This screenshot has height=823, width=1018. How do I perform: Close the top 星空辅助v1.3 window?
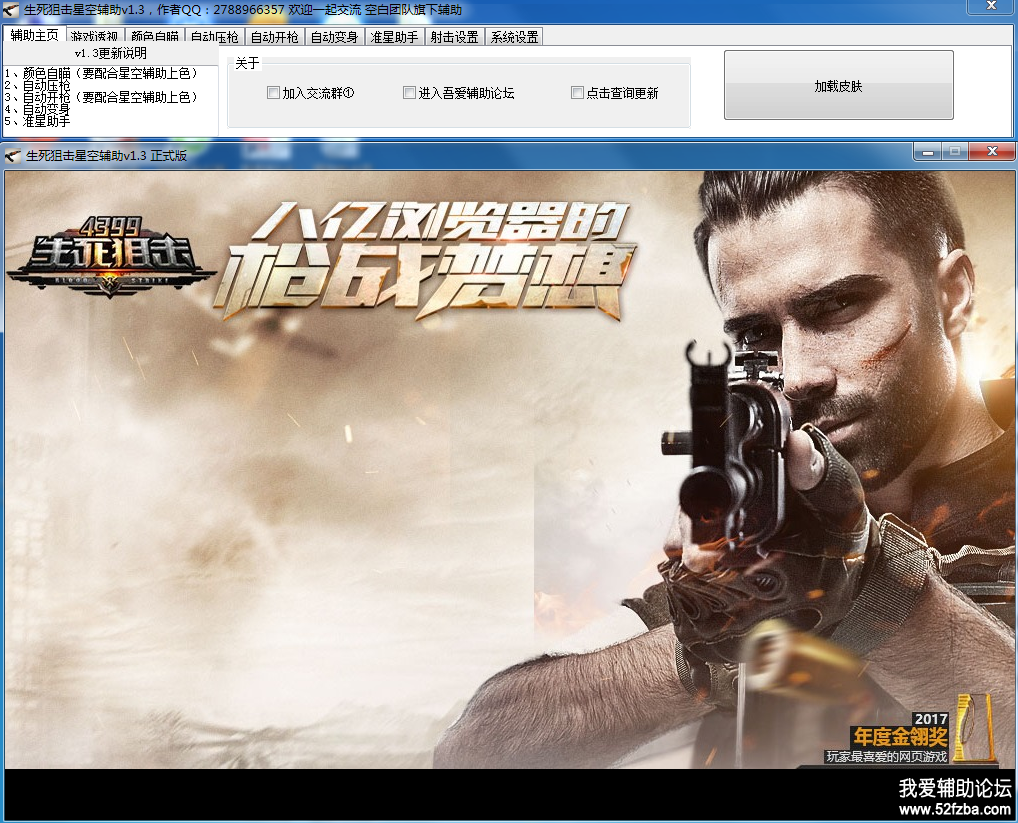991,6
